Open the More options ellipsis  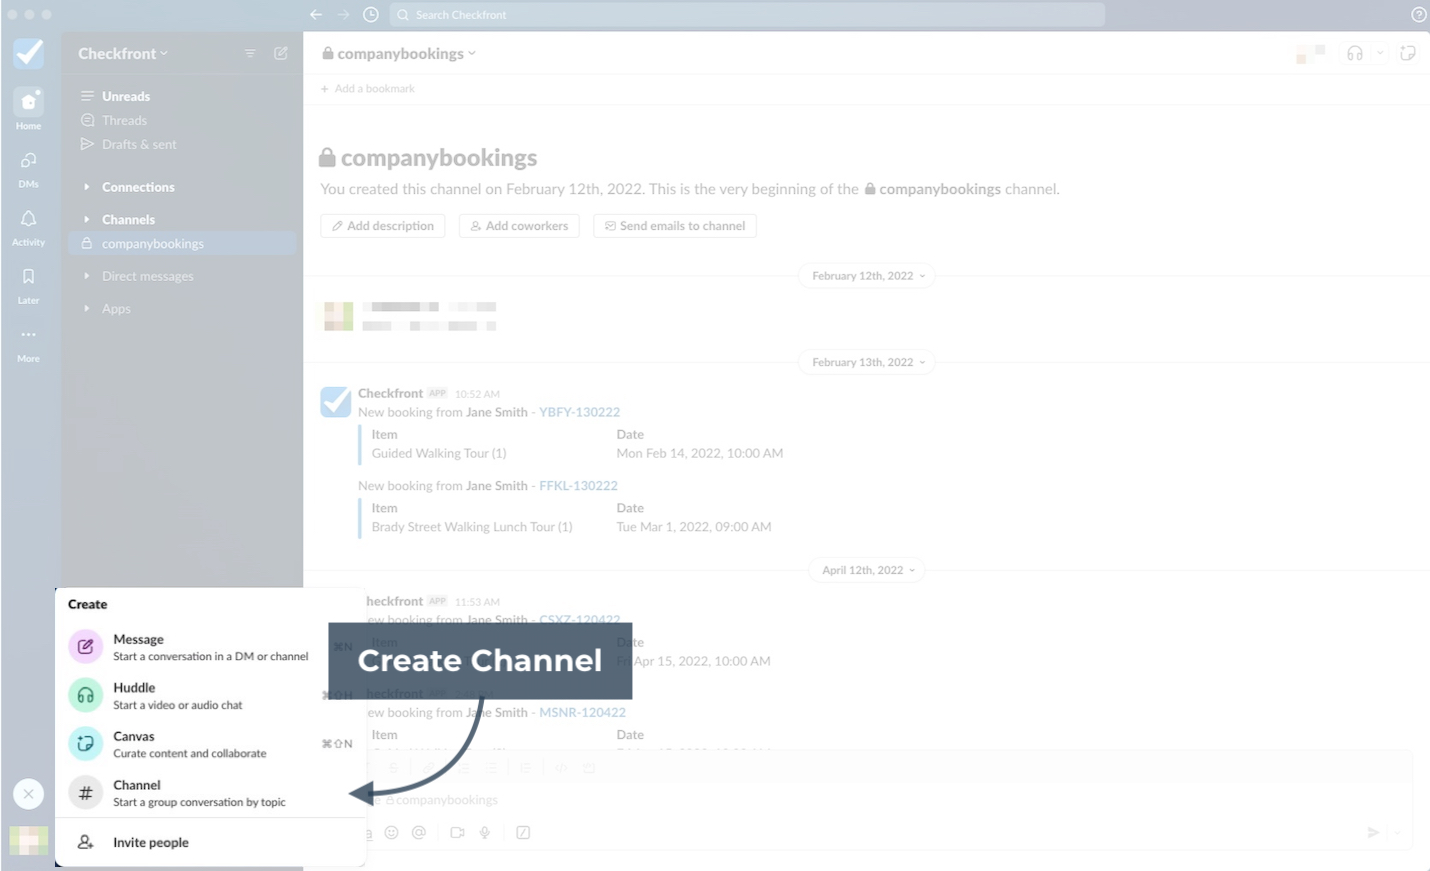(x=28, y=343)
